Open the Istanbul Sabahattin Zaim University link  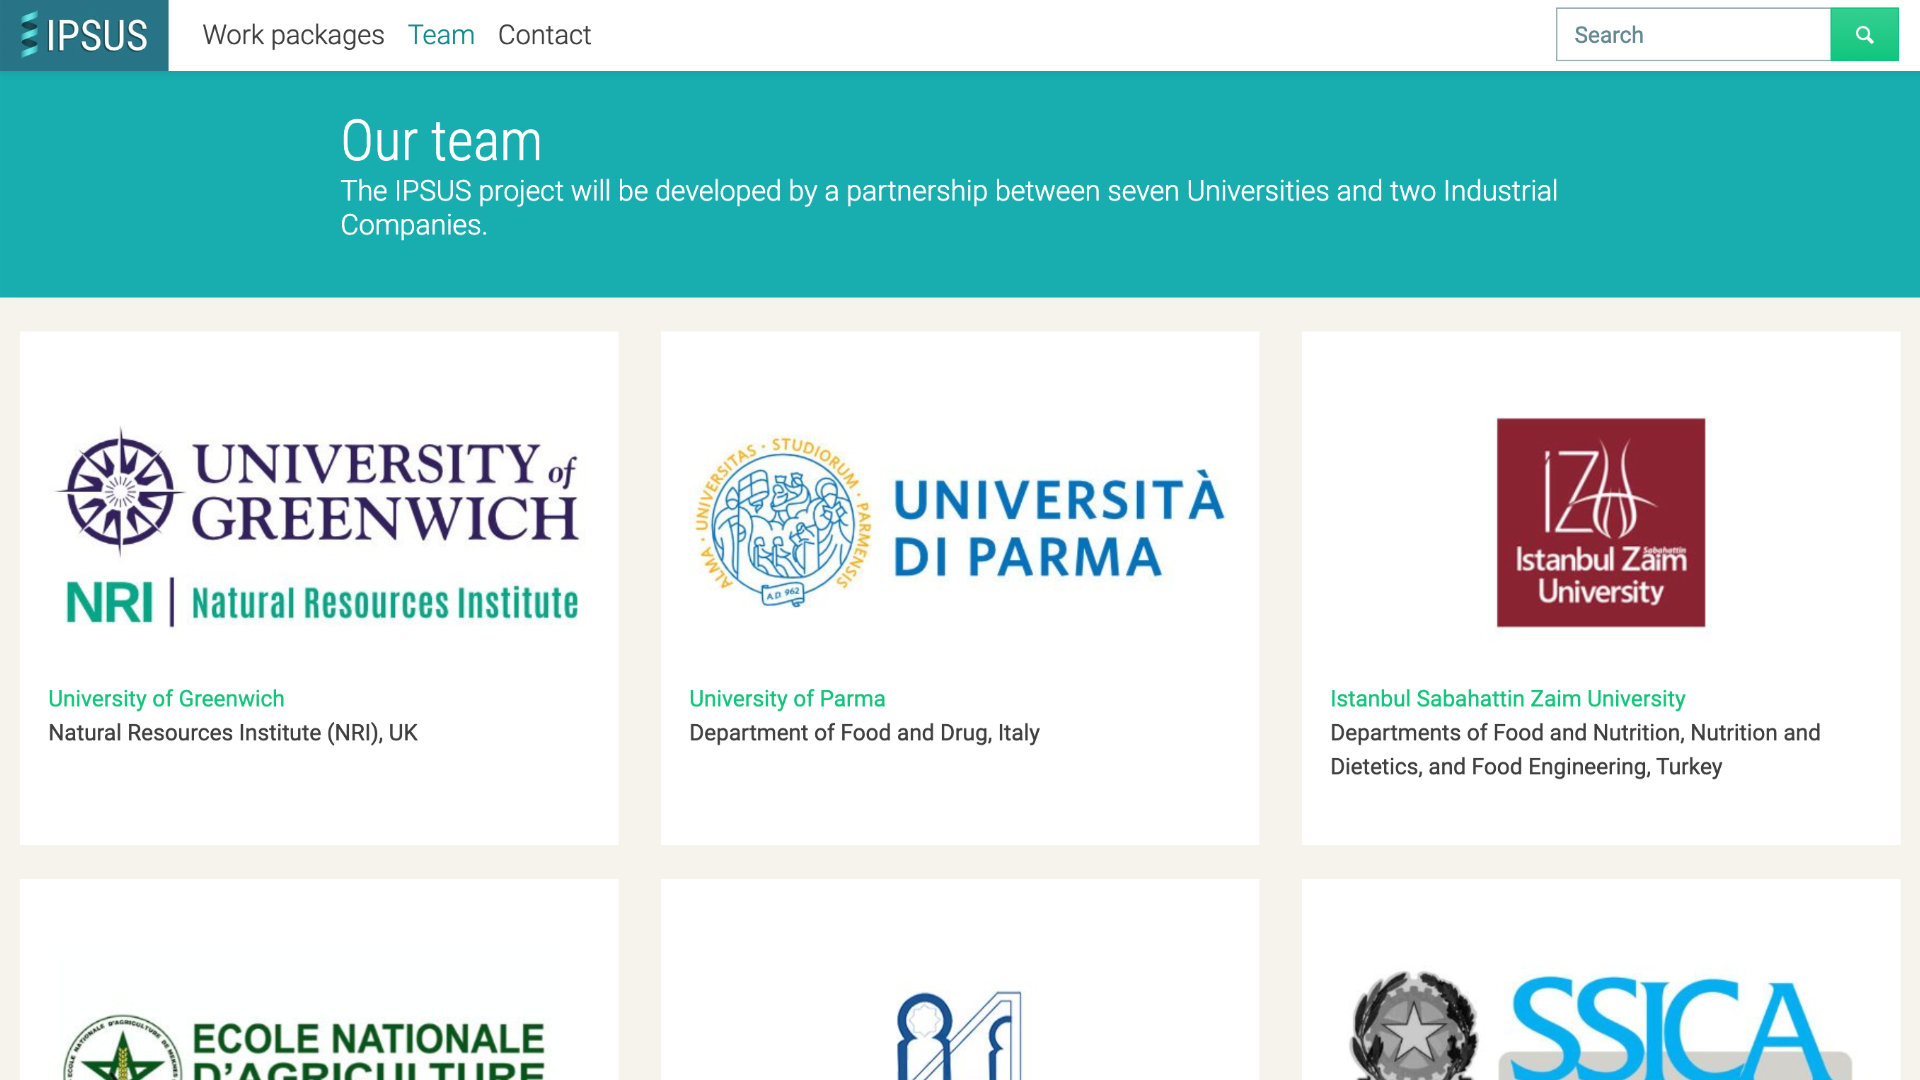coord(1507,699)
